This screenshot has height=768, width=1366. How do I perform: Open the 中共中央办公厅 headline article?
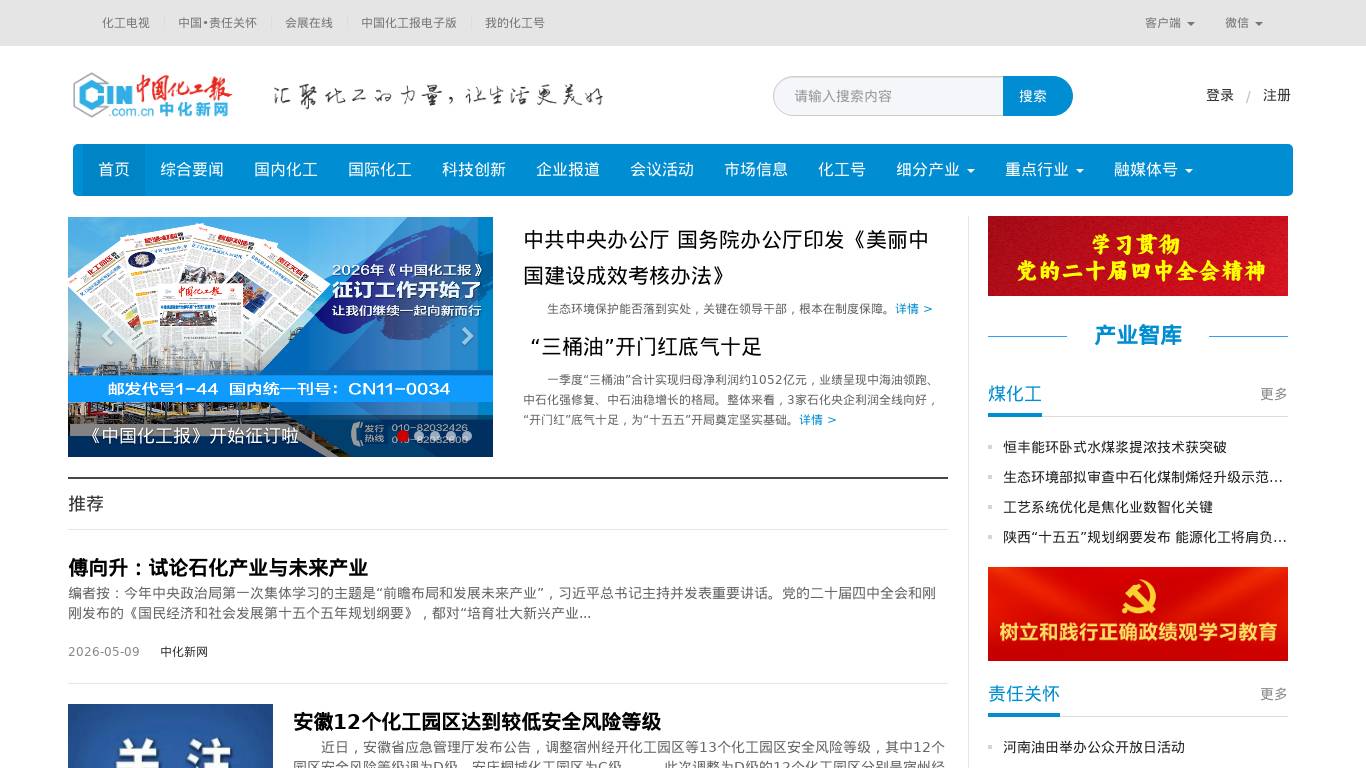726,258
